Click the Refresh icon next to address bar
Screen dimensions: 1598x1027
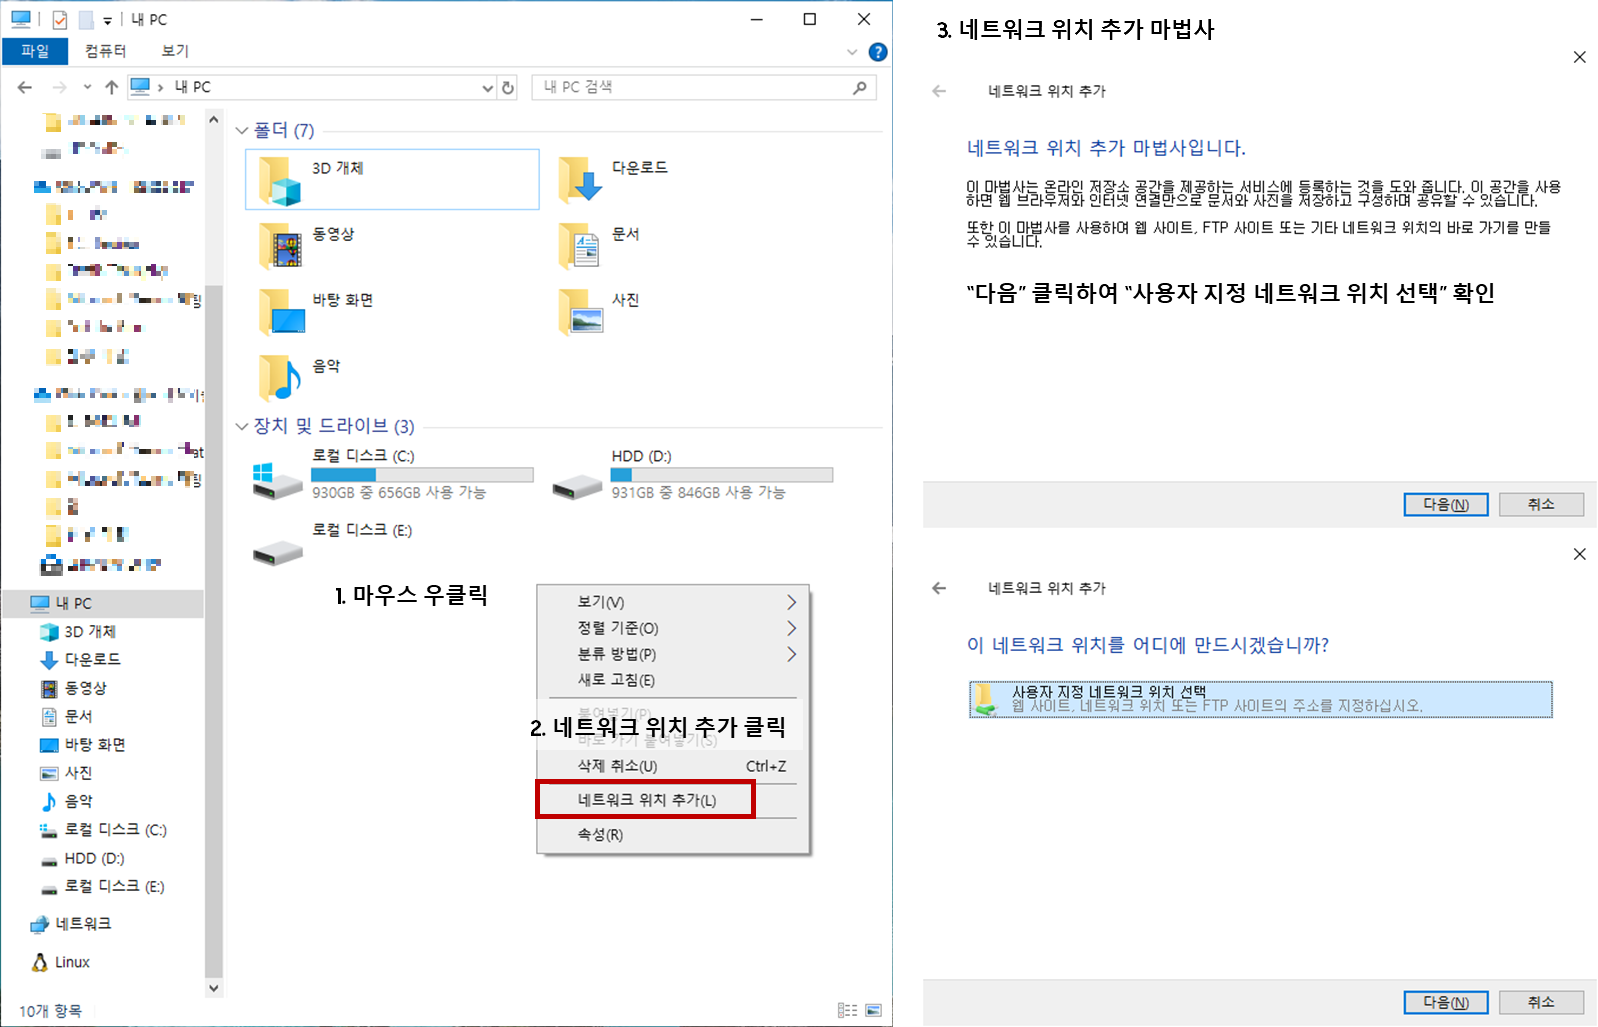(508, 88)
